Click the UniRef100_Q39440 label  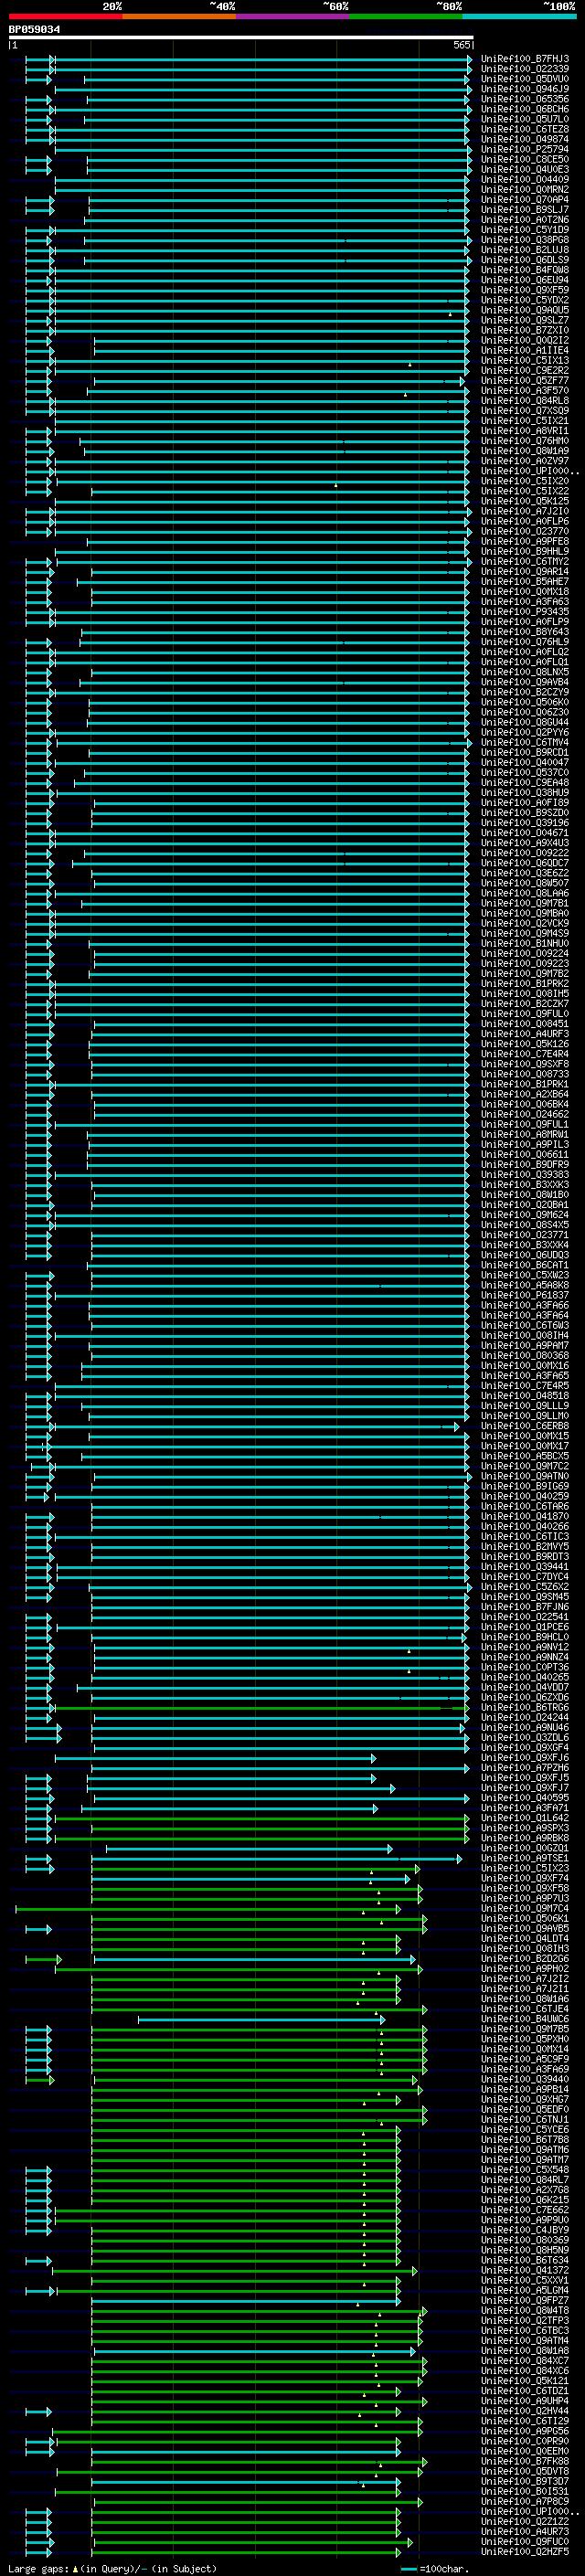tap(525, 2079)
